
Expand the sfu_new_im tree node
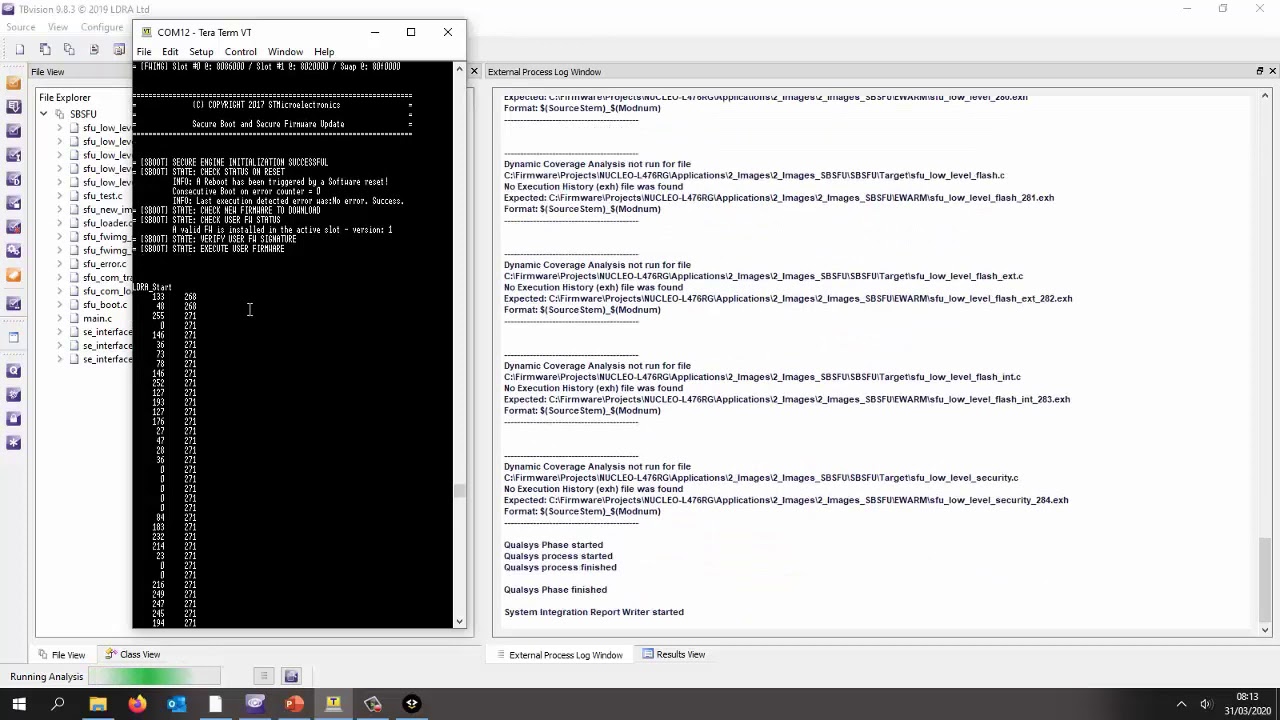click(x=59, y=210)
